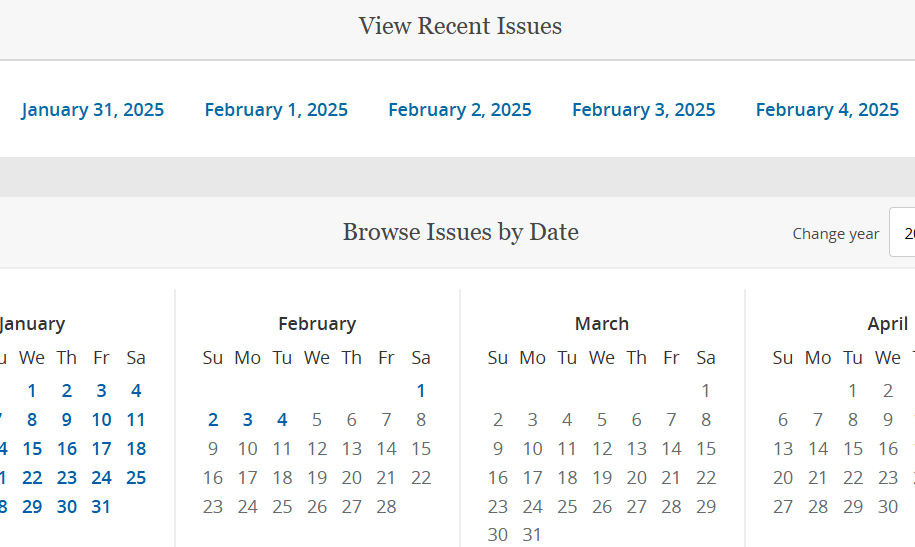Choose January 25 in the January calendar
Image resolution: width=915 pixels, height=547 pixels.
pyautogui.click(x=137, y=478)
